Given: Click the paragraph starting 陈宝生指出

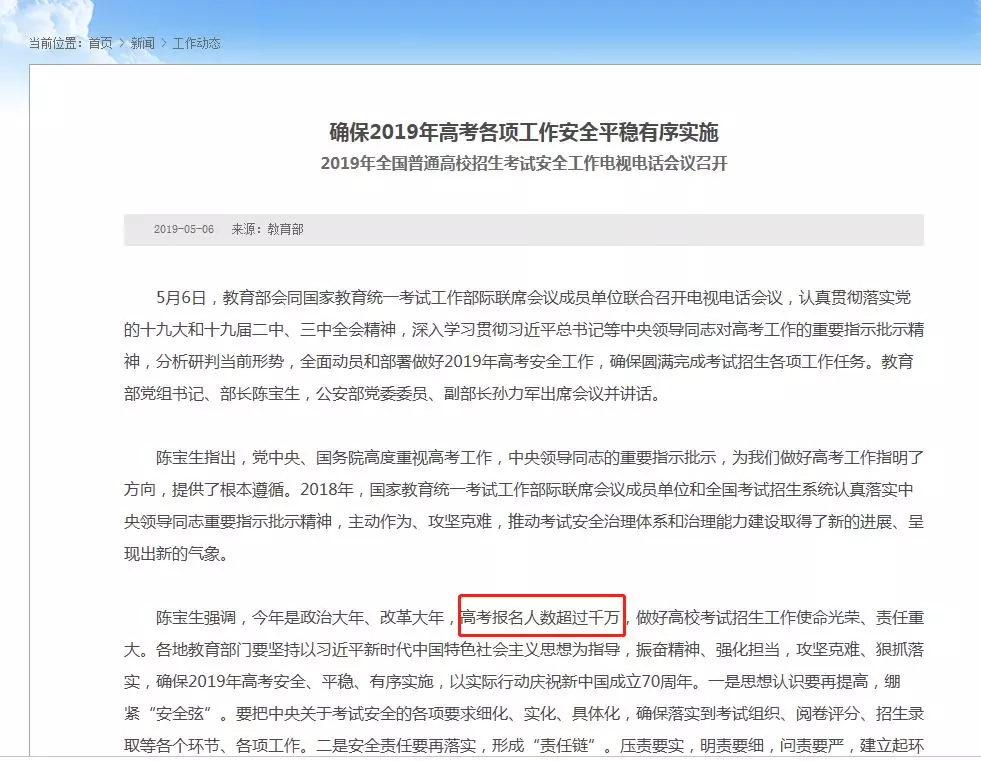Looking at the screenshot, I should coord(524,506).
